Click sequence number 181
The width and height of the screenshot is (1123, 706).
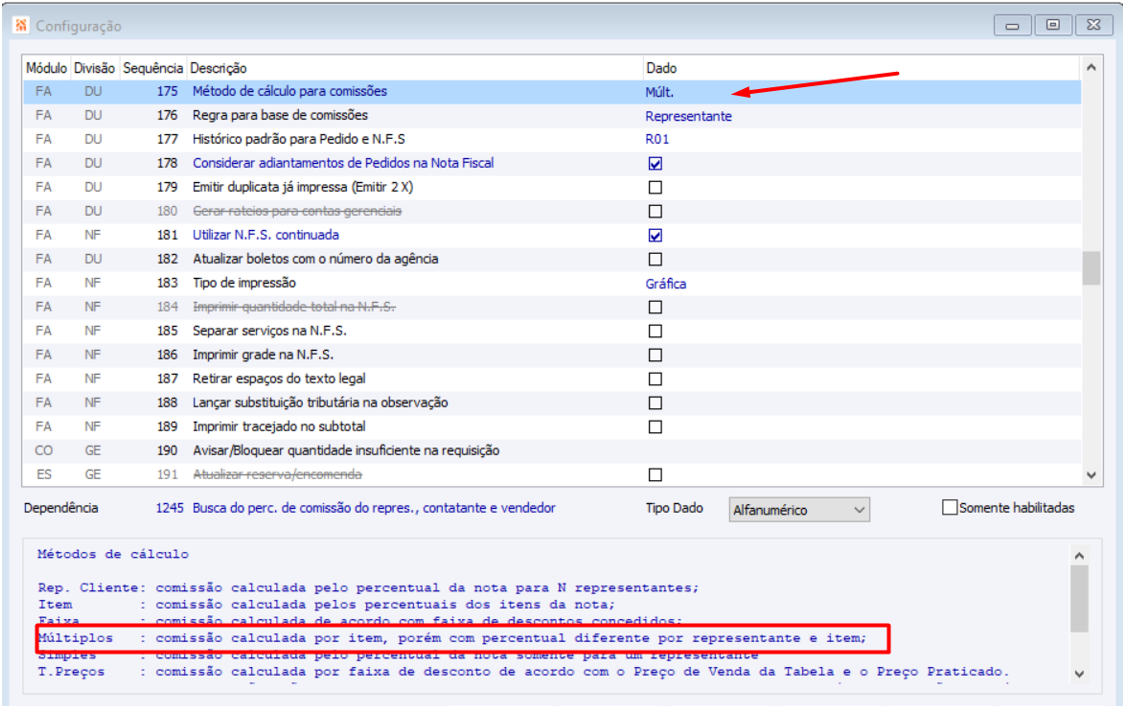[167, 235]
